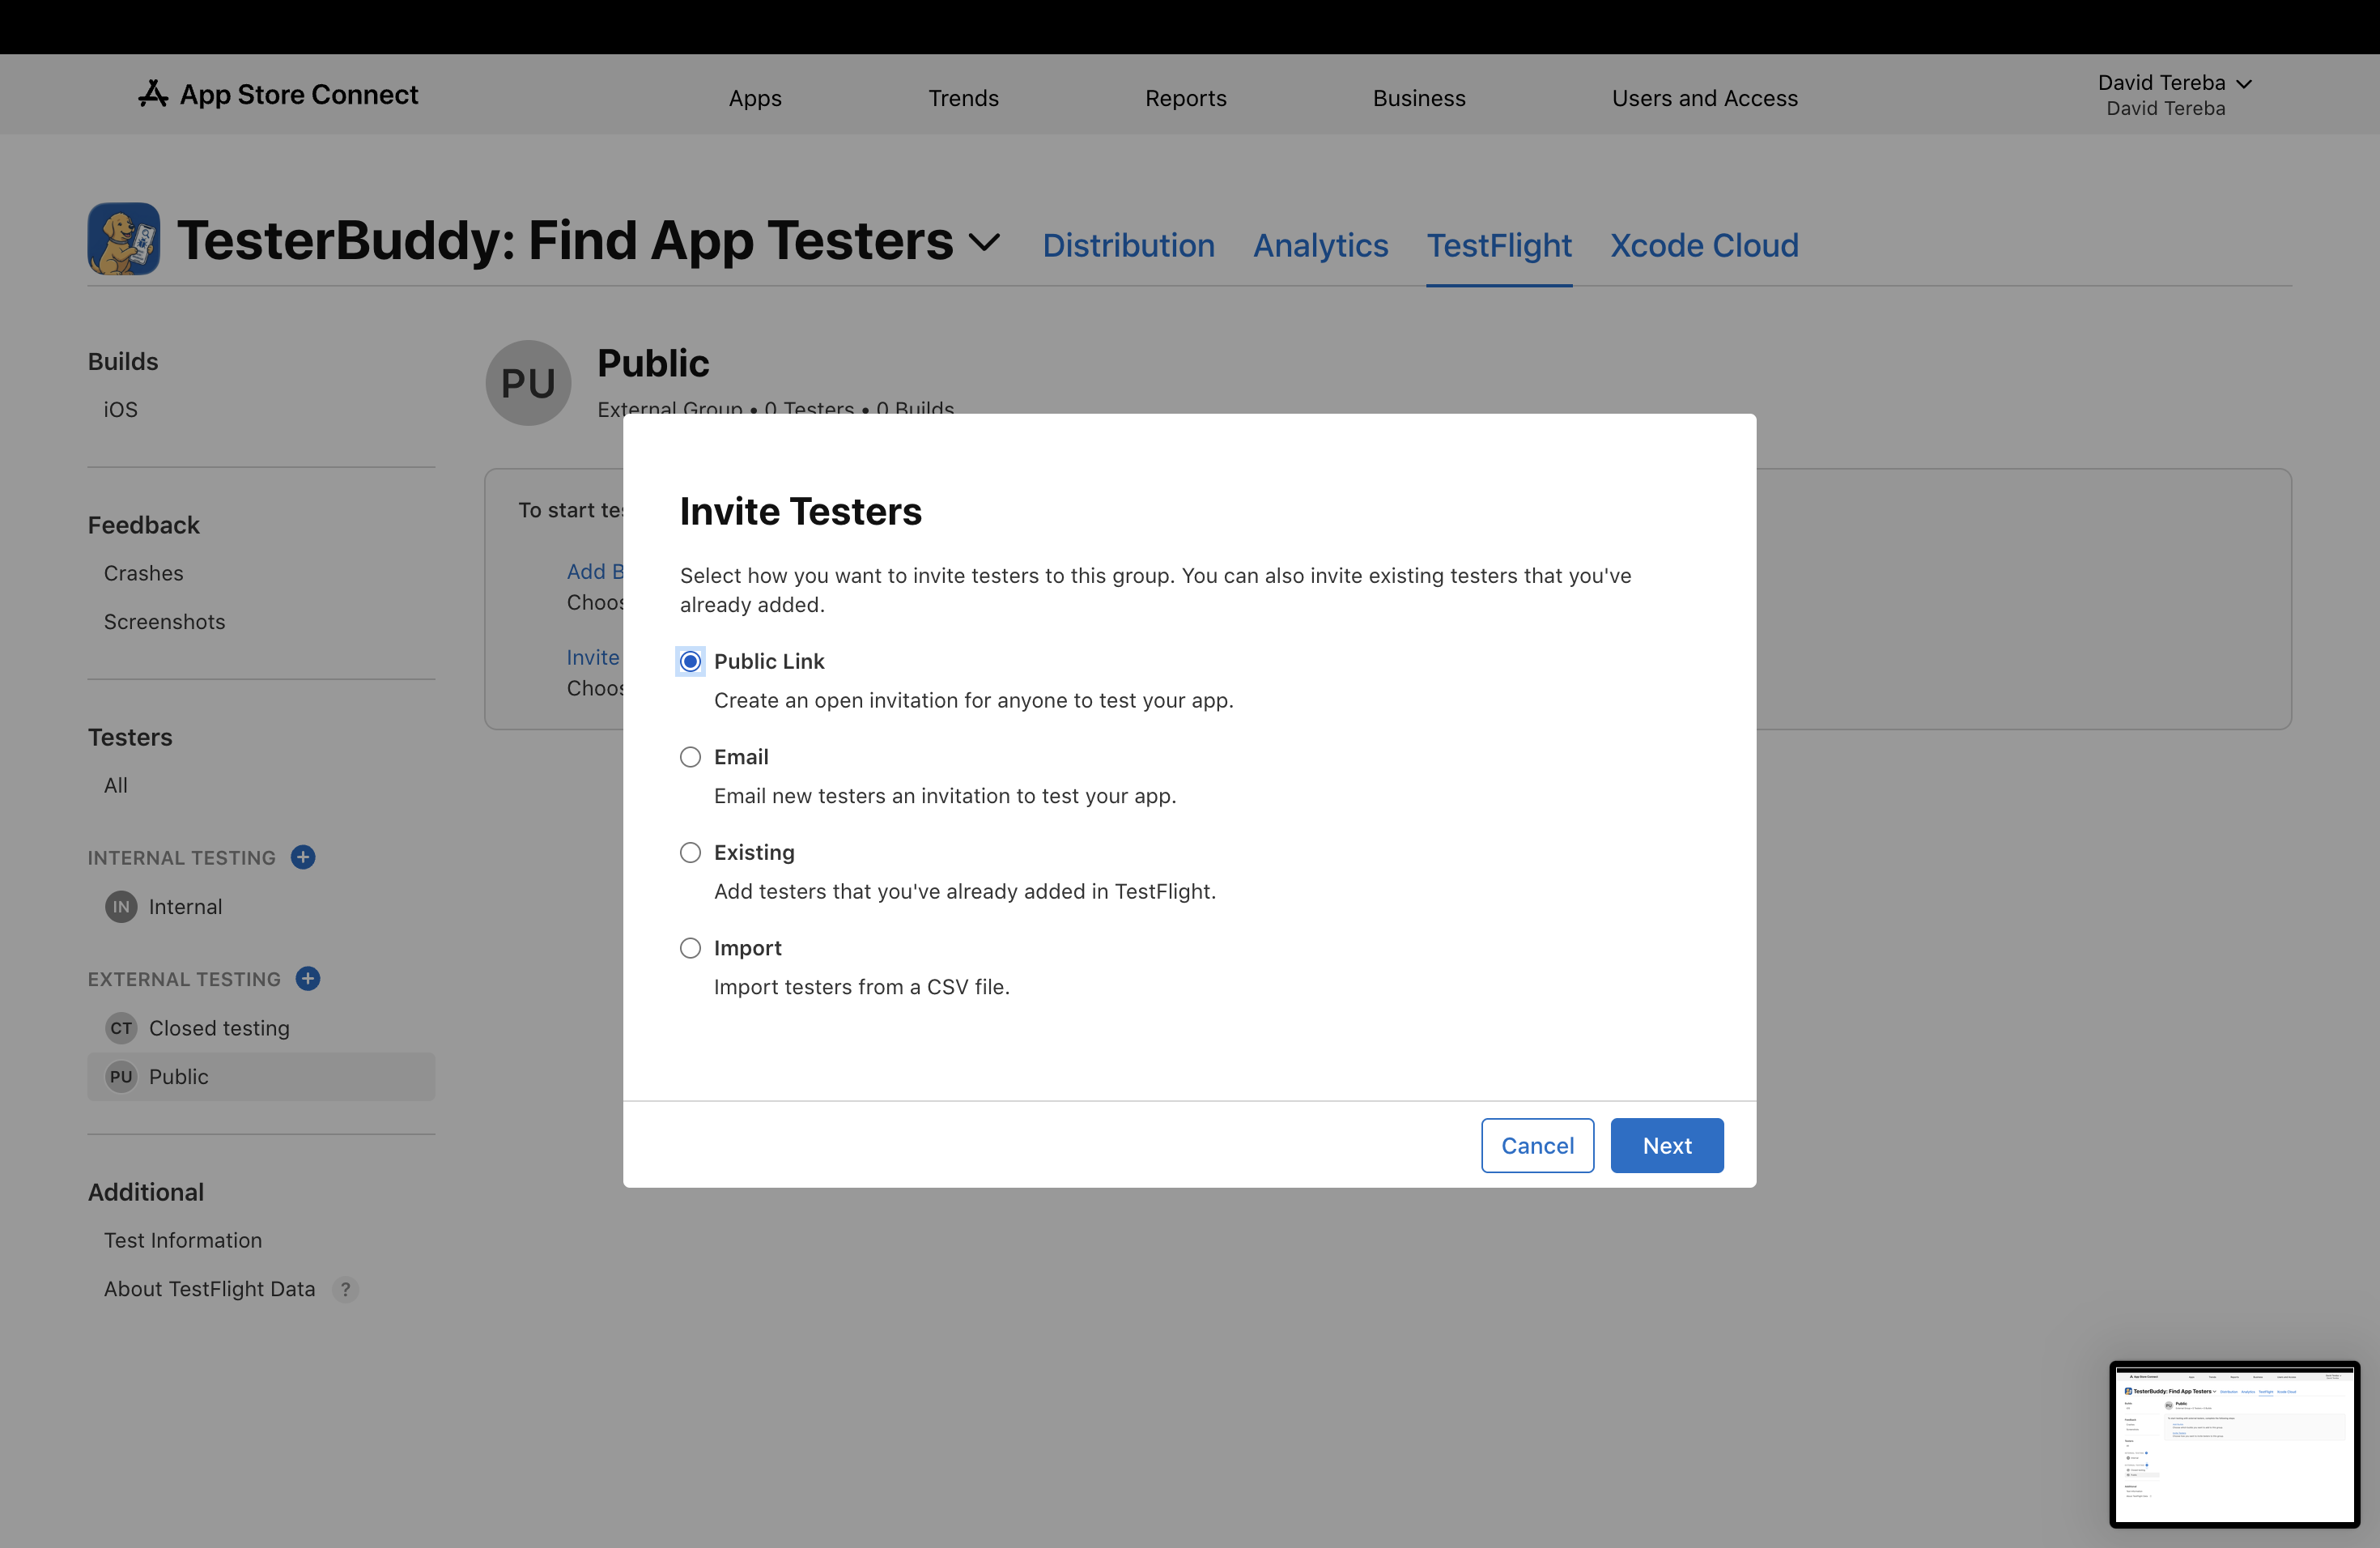Open Users and Access page

coord(1704,98)
